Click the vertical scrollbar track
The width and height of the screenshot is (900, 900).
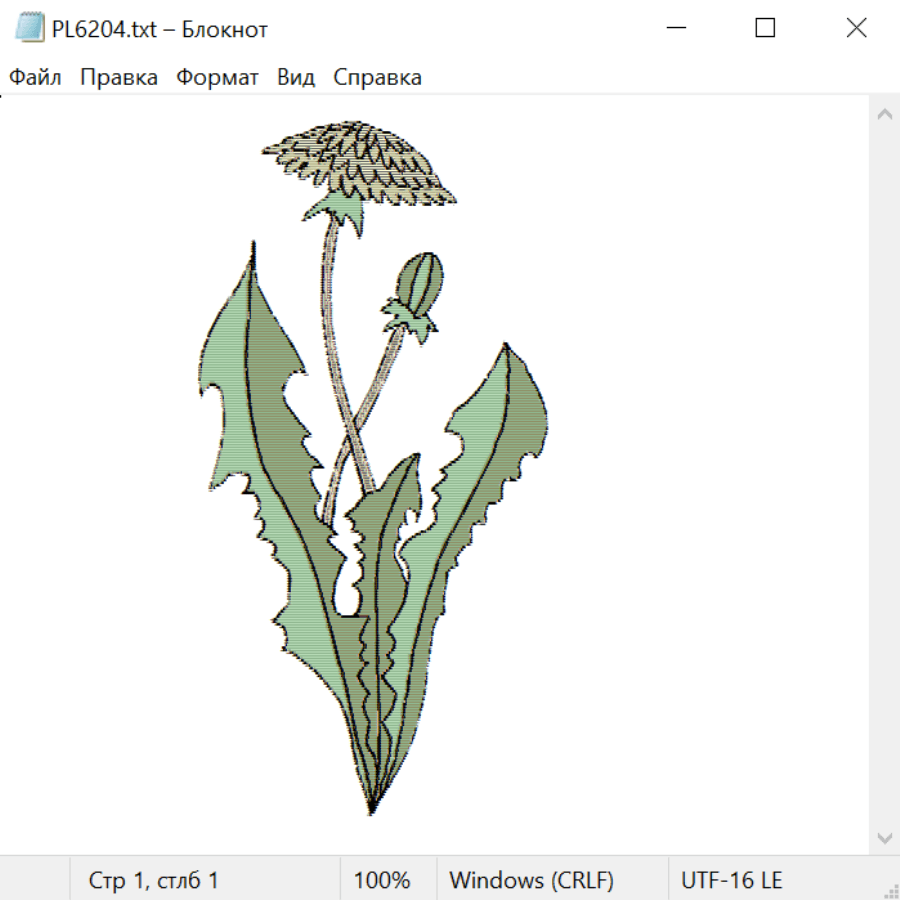(x=885, y=476)
